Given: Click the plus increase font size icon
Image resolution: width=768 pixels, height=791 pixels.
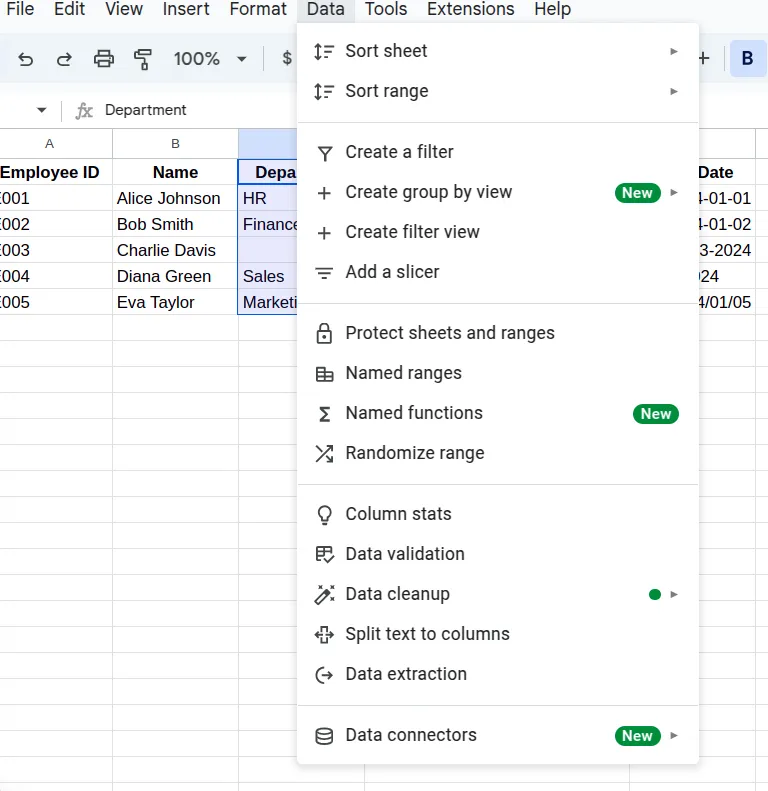Looking at the screenshot, I should 704,59.
